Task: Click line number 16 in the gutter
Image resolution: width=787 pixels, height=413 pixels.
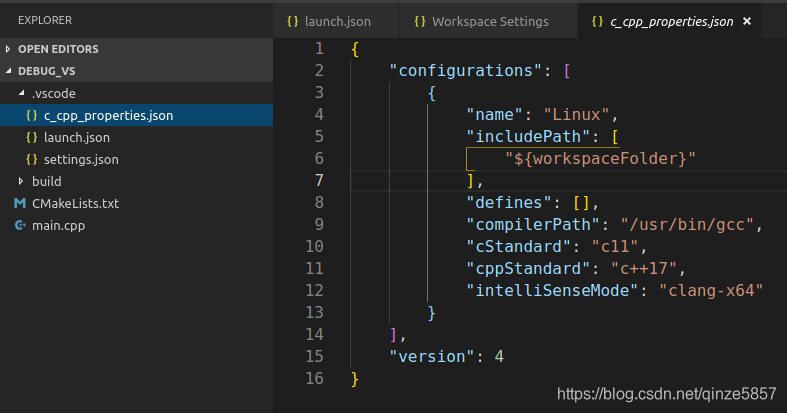Action: [315, 378]
